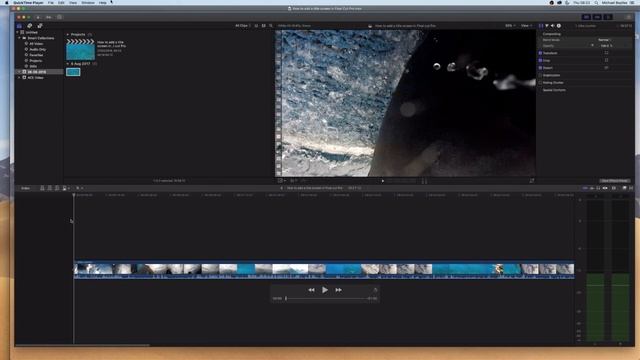The height and width of the screenshot is (360, 640).
Task: Open the timeline tool selection dropdown
Action: [79, 188]
